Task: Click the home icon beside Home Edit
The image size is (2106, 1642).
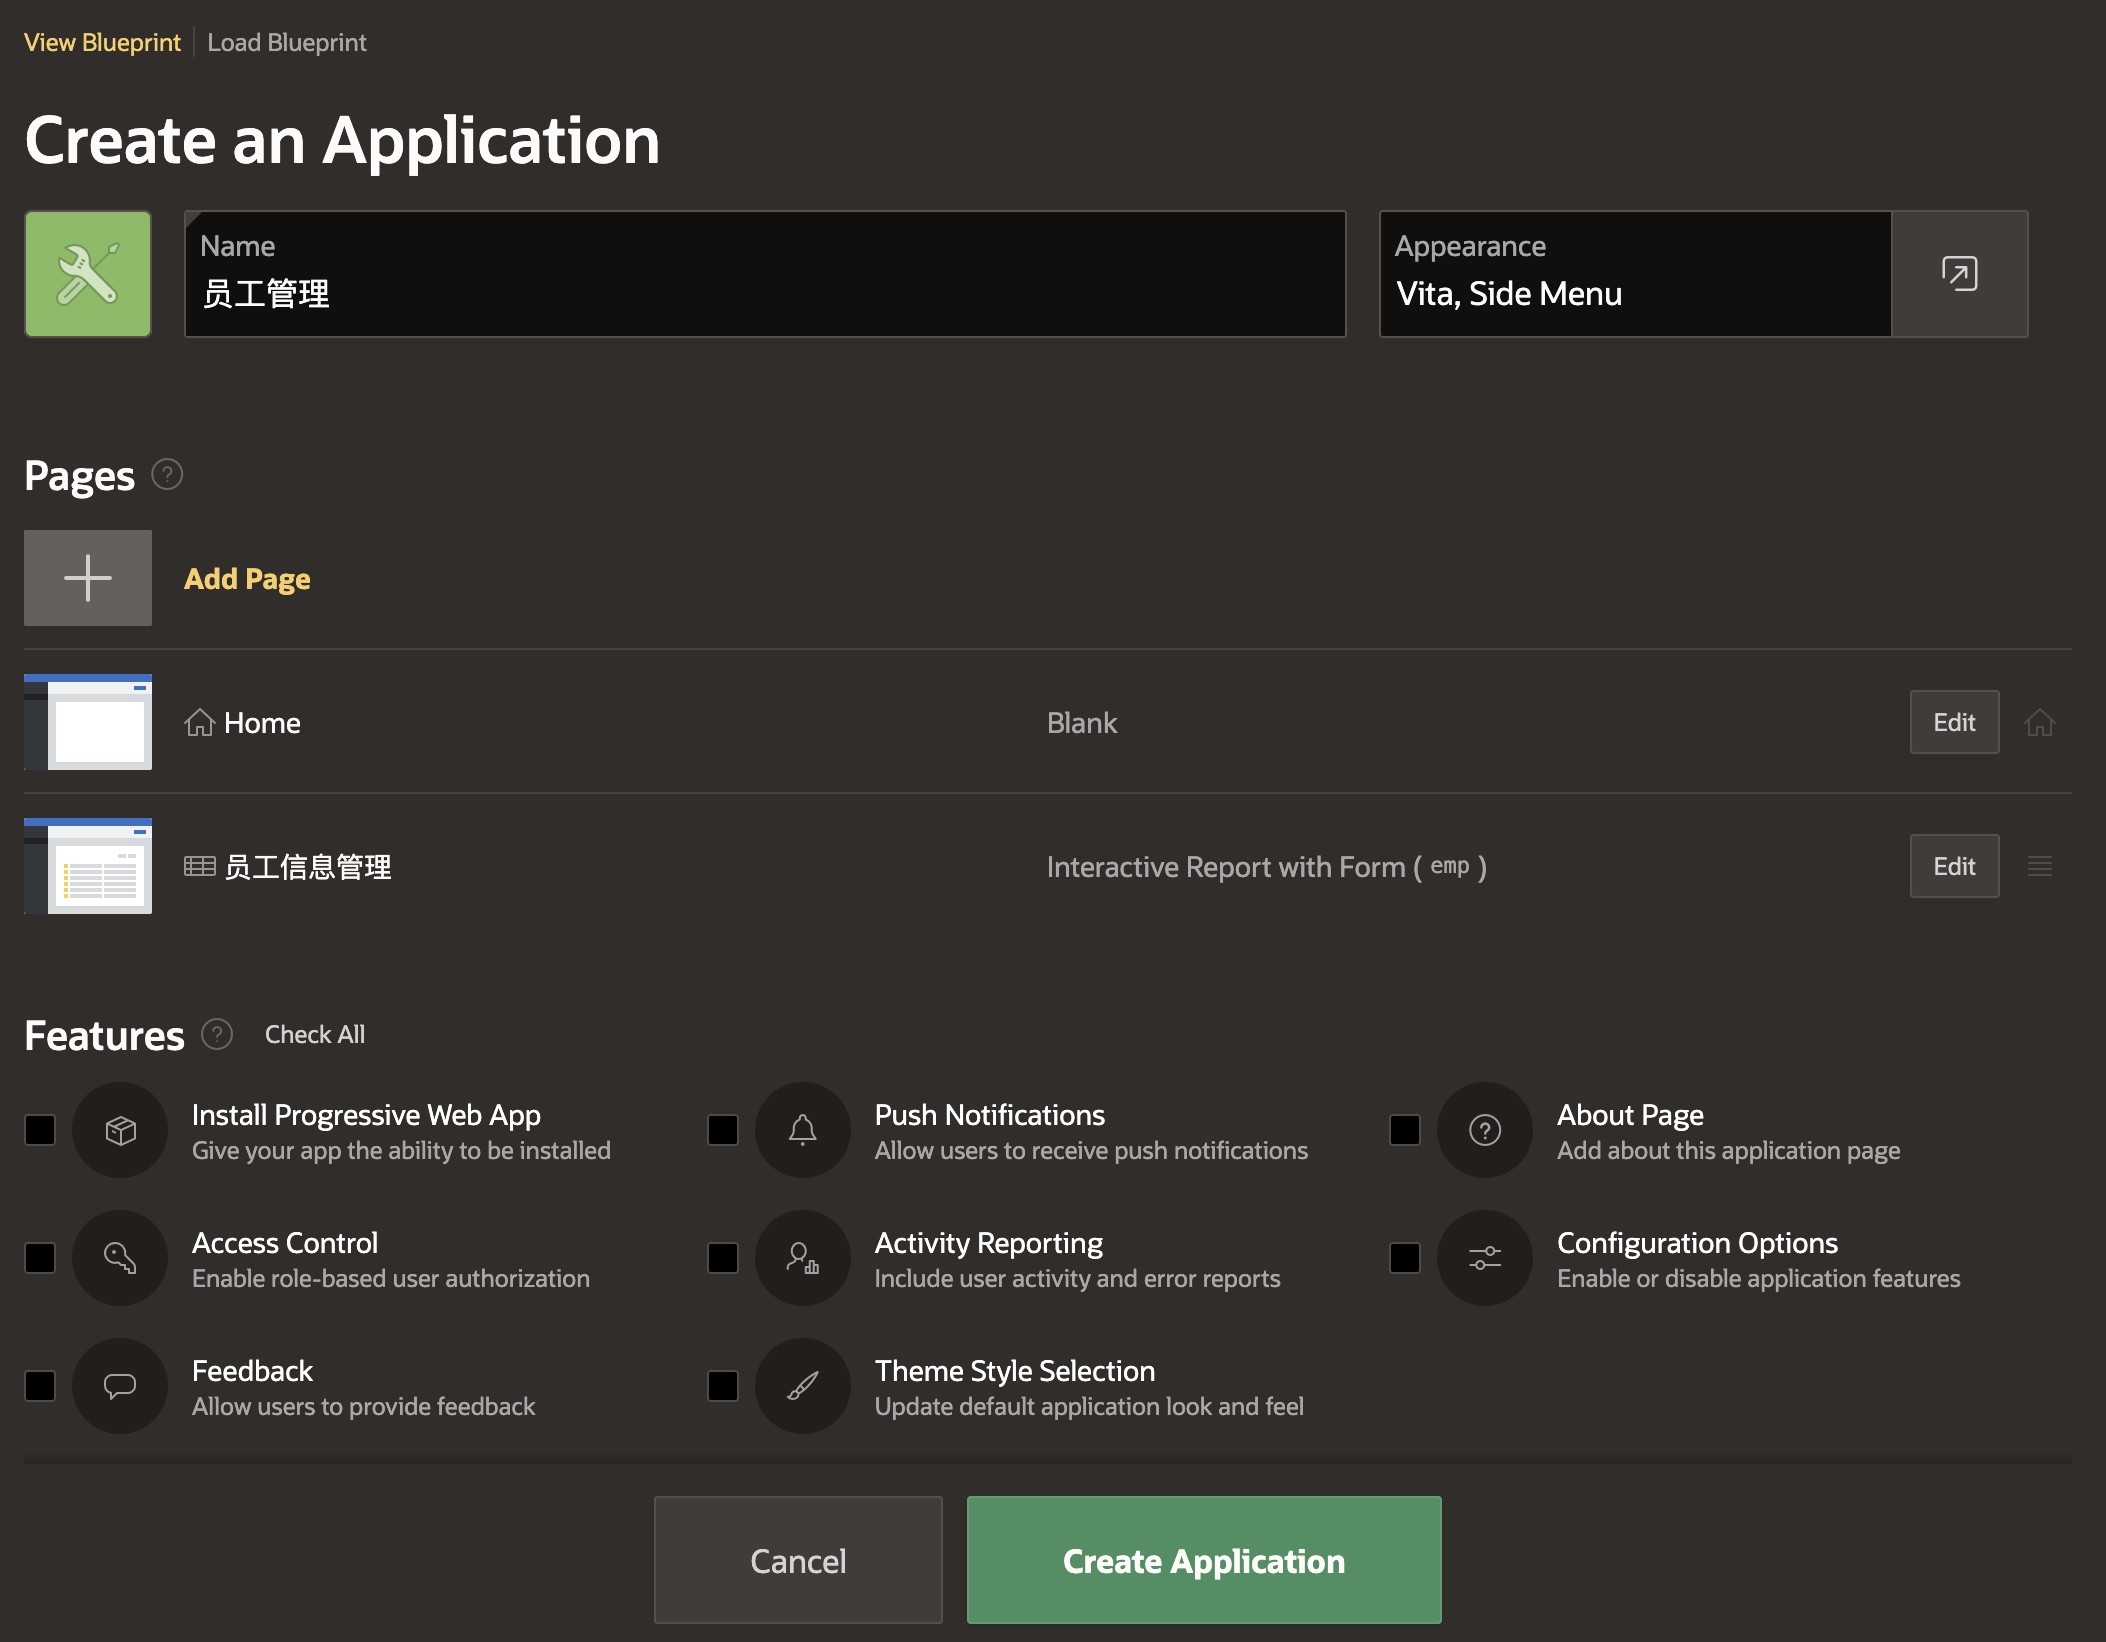Action: (2039, 722)
